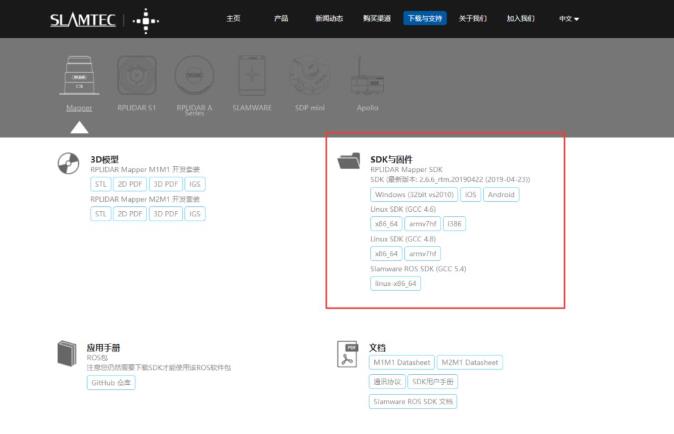This screenshot has width=674, height=434.
Task: Open 购买渠道 in the top navigation
Action: tap(376, 19)
